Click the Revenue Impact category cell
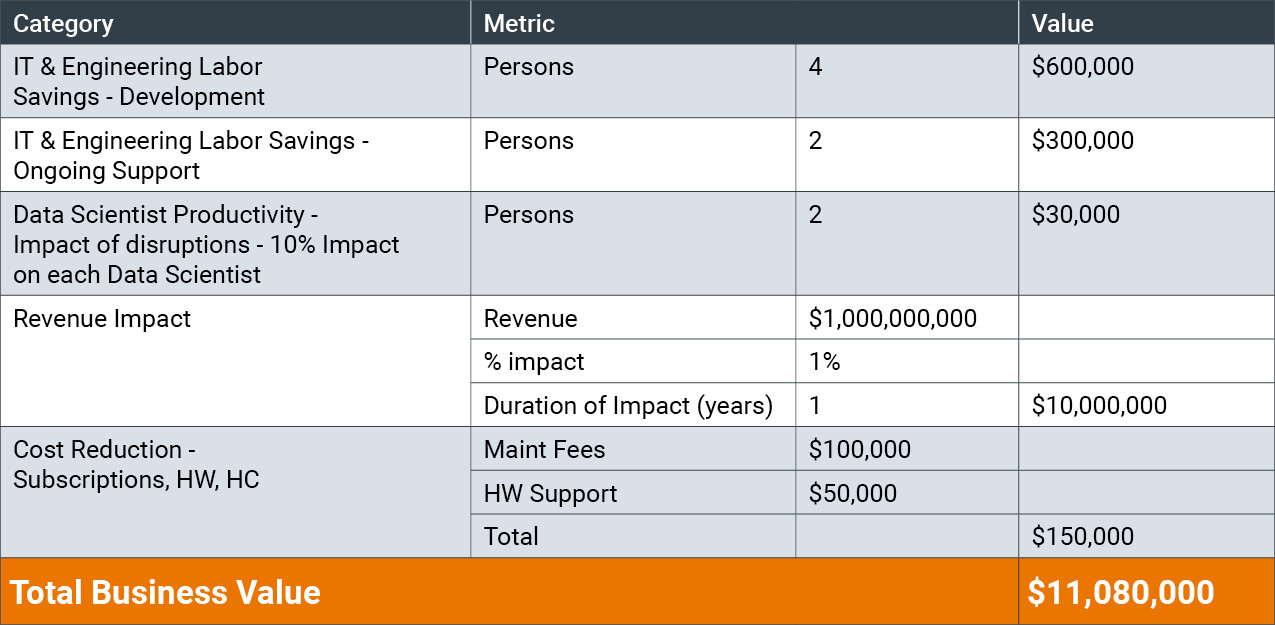Image resolution: width=1275 pixels, height=625 pixels. click(x=102, y=319)
